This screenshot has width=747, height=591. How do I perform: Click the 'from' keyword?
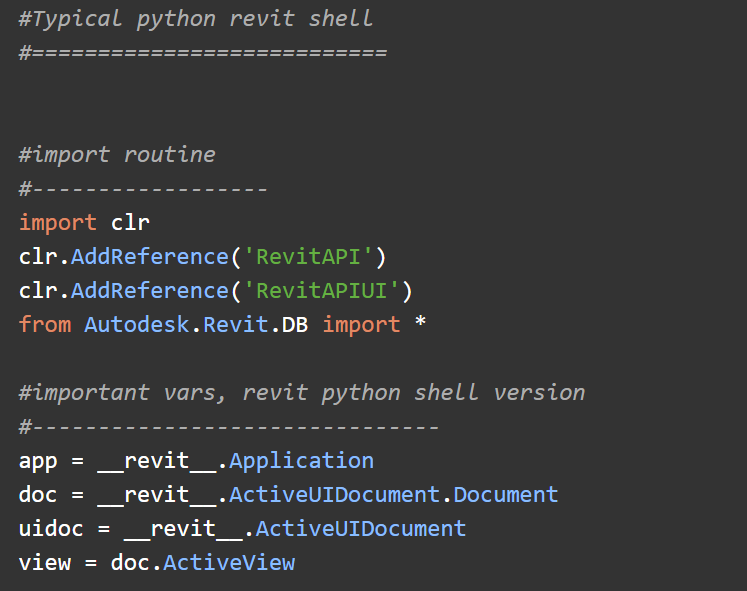[45, 324]
